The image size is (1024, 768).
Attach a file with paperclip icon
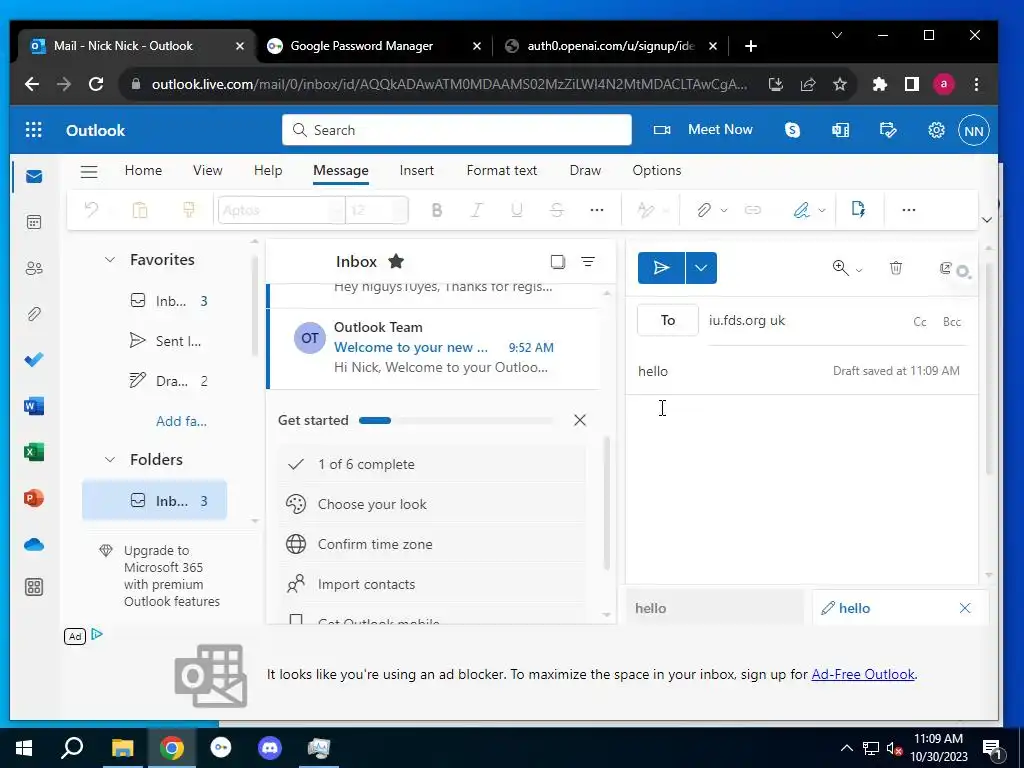coord(703,210)
